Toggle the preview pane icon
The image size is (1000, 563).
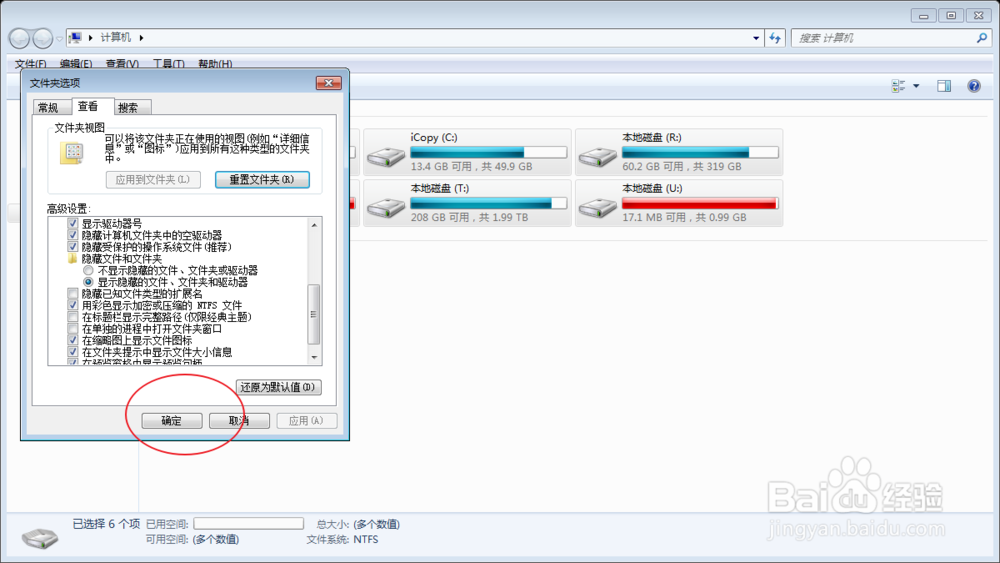tap(944, 86)
